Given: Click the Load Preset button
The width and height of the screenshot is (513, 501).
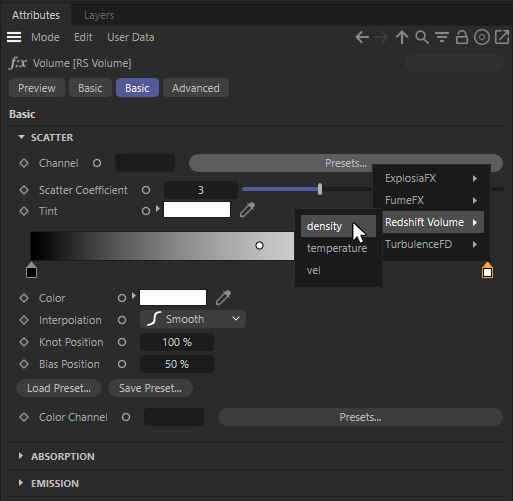Looking at the screenshot, I should click(59, 388).
